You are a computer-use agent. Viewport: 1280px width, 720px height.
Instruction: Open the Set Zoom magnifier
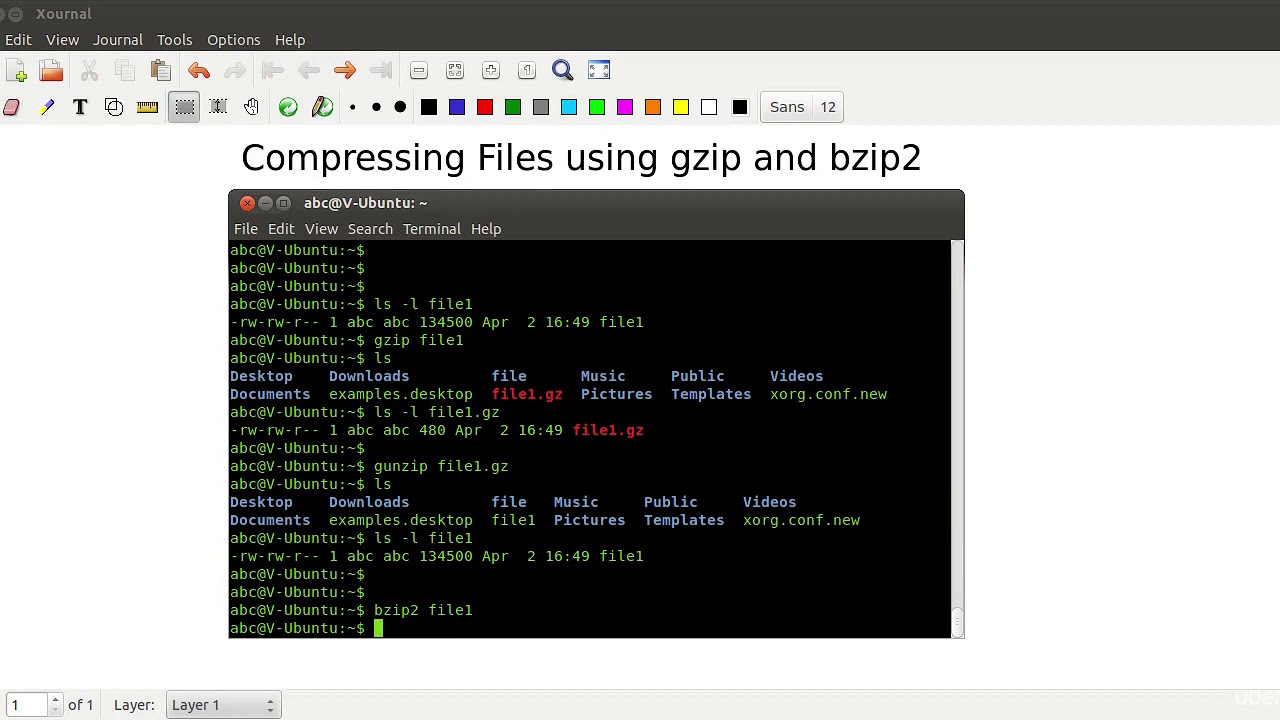pos(563,70)
